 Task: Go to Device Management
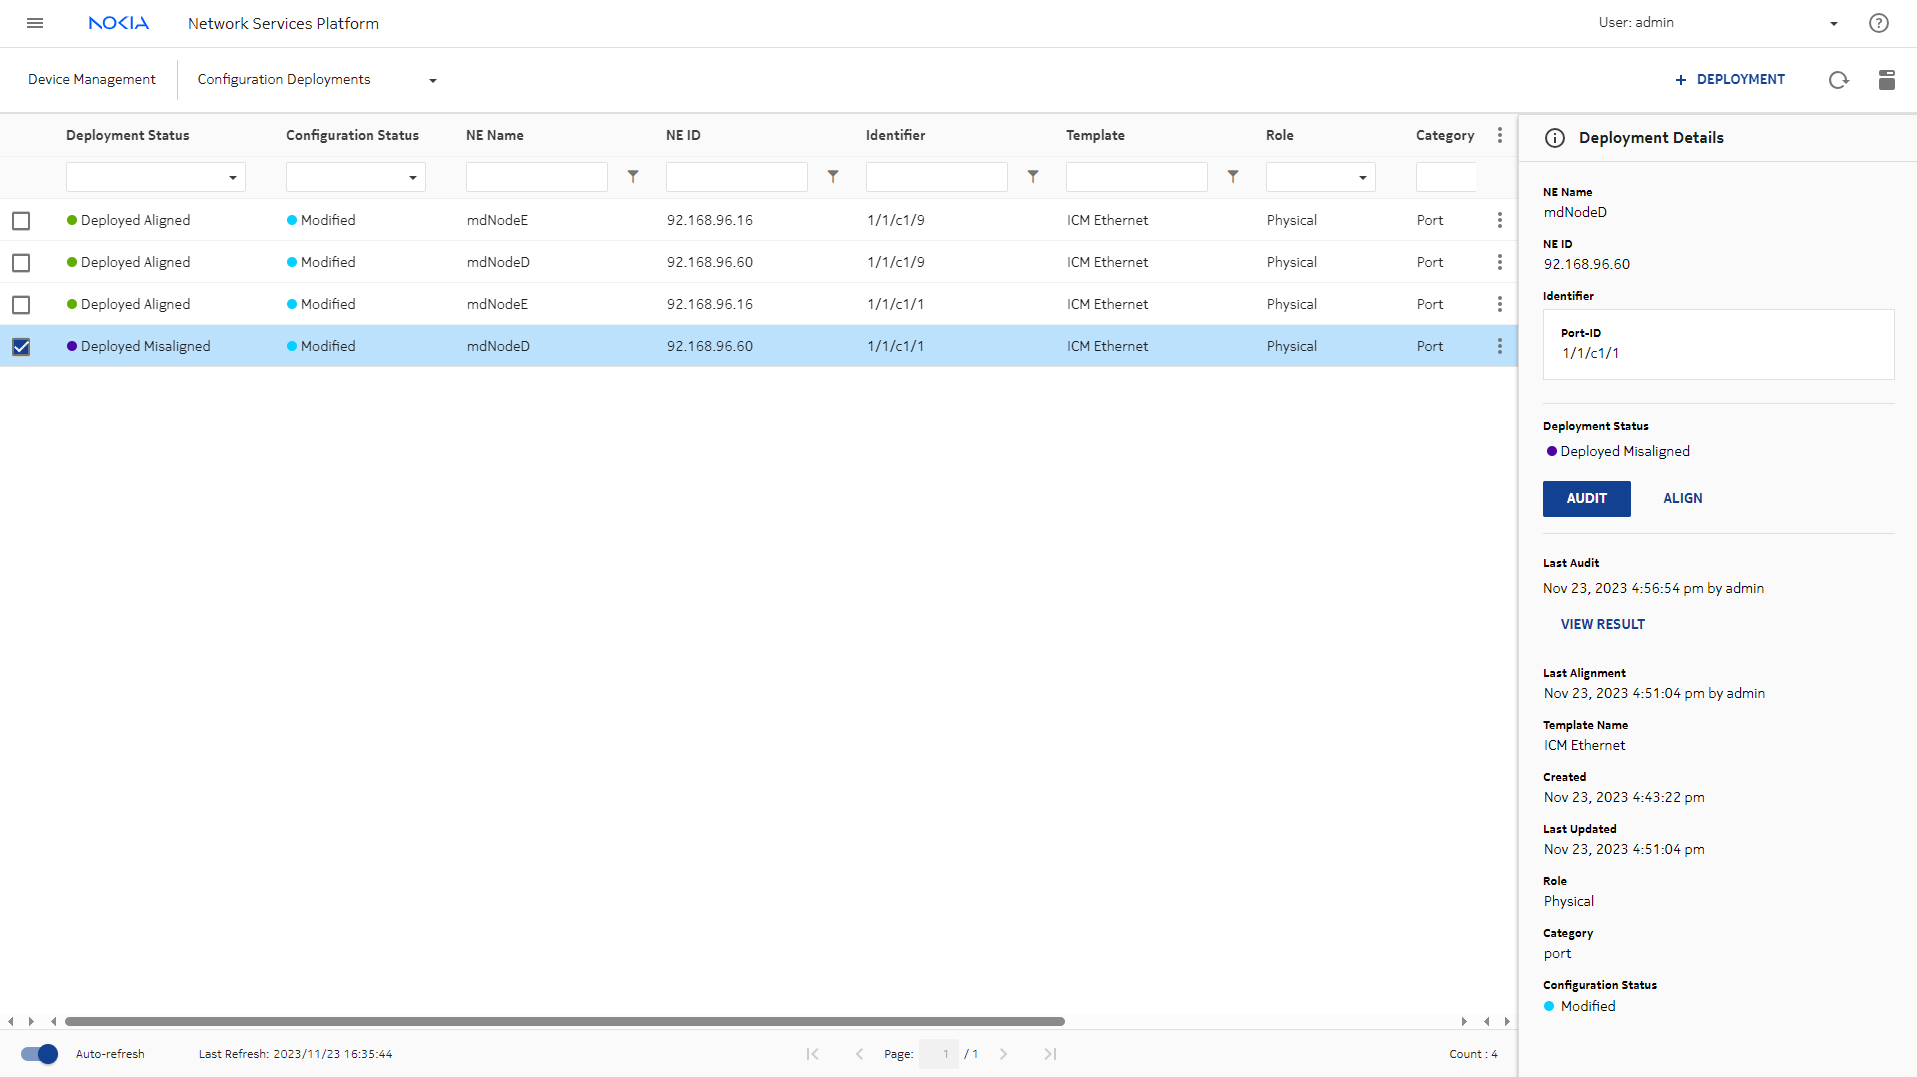click(92, 80)
